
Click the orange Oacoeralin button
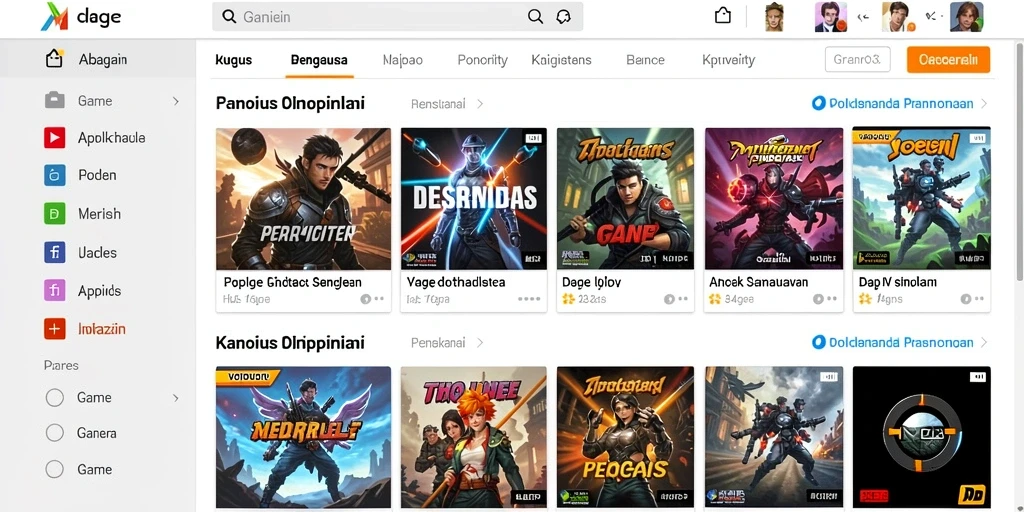[948, 59]
